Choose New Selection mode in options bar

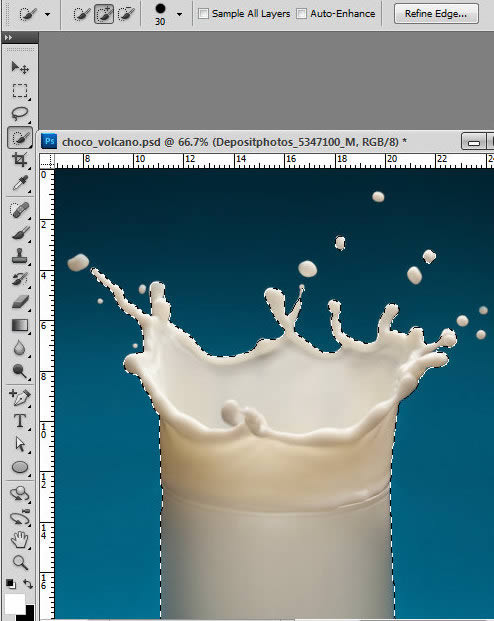click(x=82, y=14)
